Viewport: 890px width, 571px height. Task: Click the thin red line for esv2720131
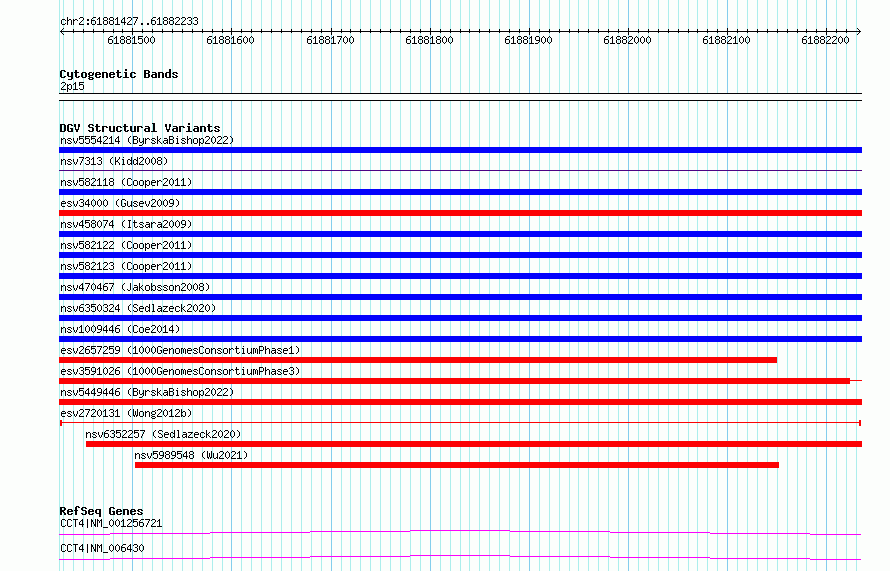460,423
